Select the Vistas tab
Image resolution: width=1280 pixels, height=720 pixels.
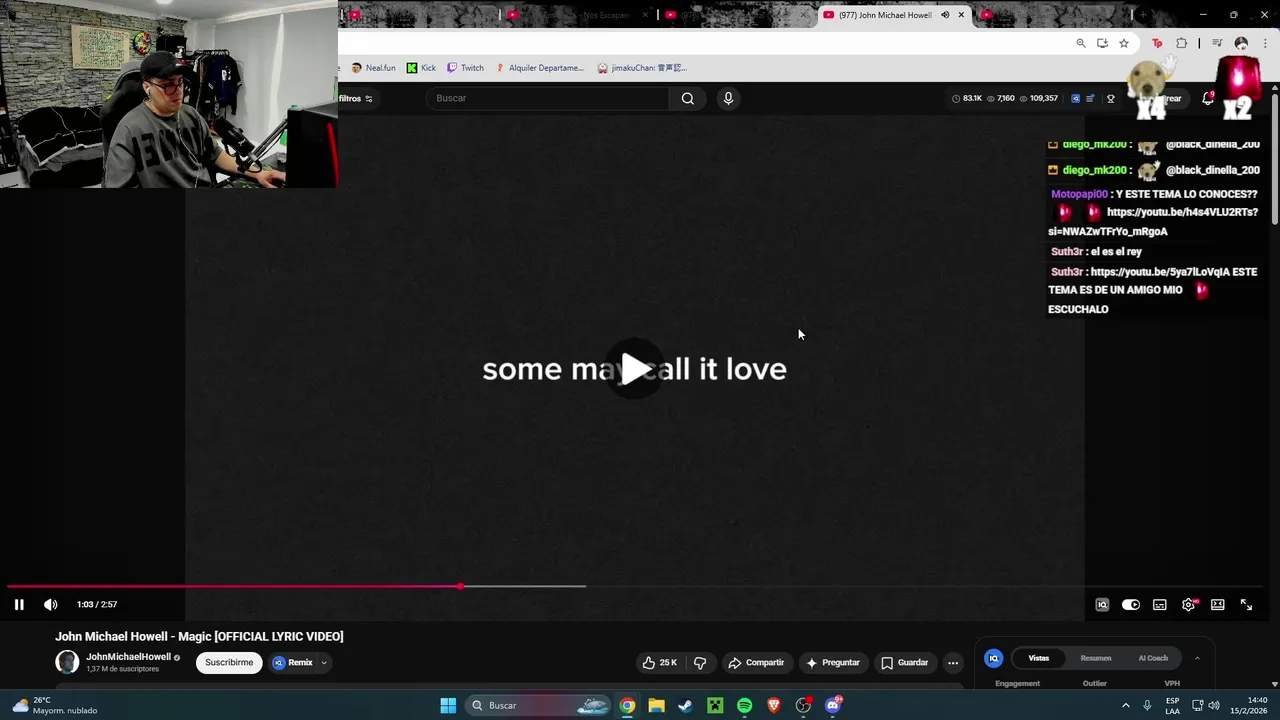point(1039,658)
